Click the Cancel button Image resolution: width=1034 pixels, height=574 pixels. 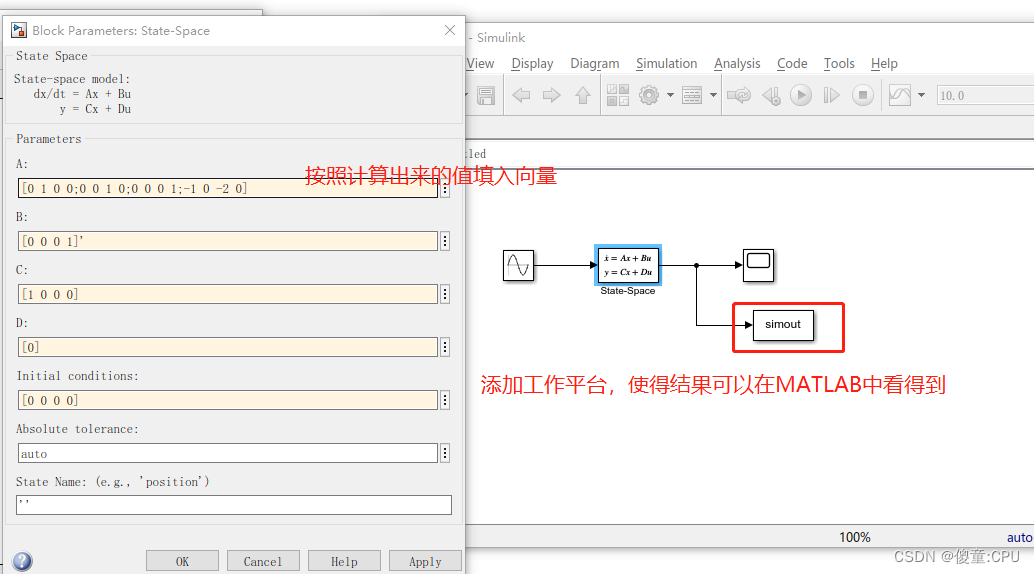pyautogui.click(x=263, y=561)
